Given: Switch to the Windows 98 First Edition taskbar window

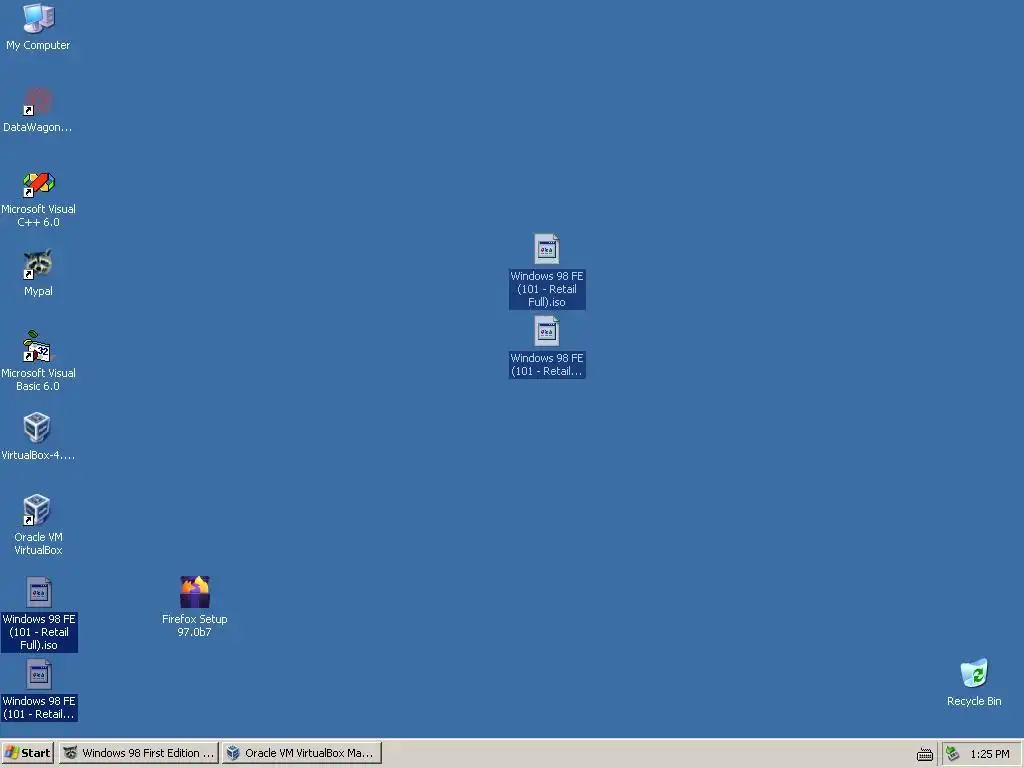Looking at the screenshot, I should tap(138, 753).
